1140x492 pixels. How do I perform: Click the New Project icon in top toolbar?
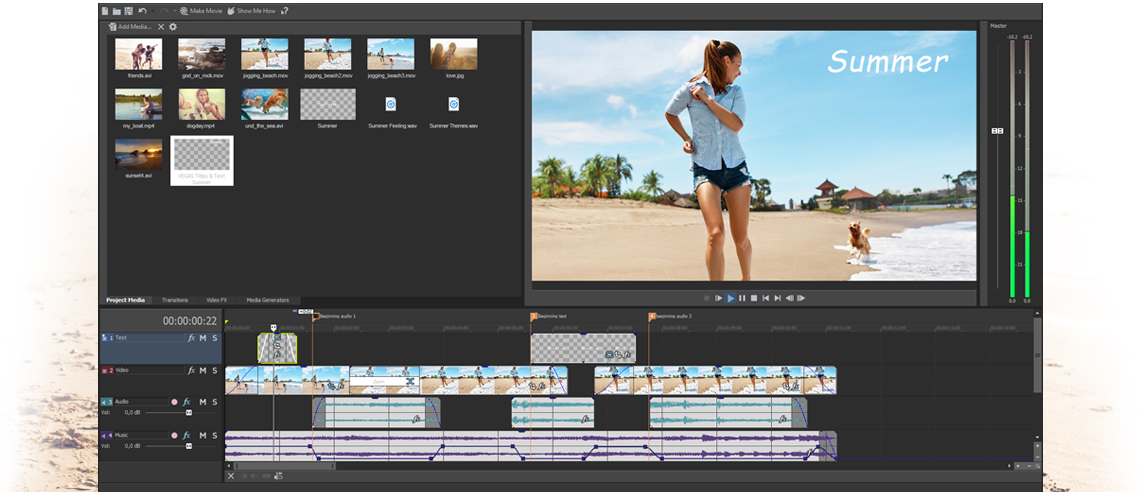click(105, 11)
